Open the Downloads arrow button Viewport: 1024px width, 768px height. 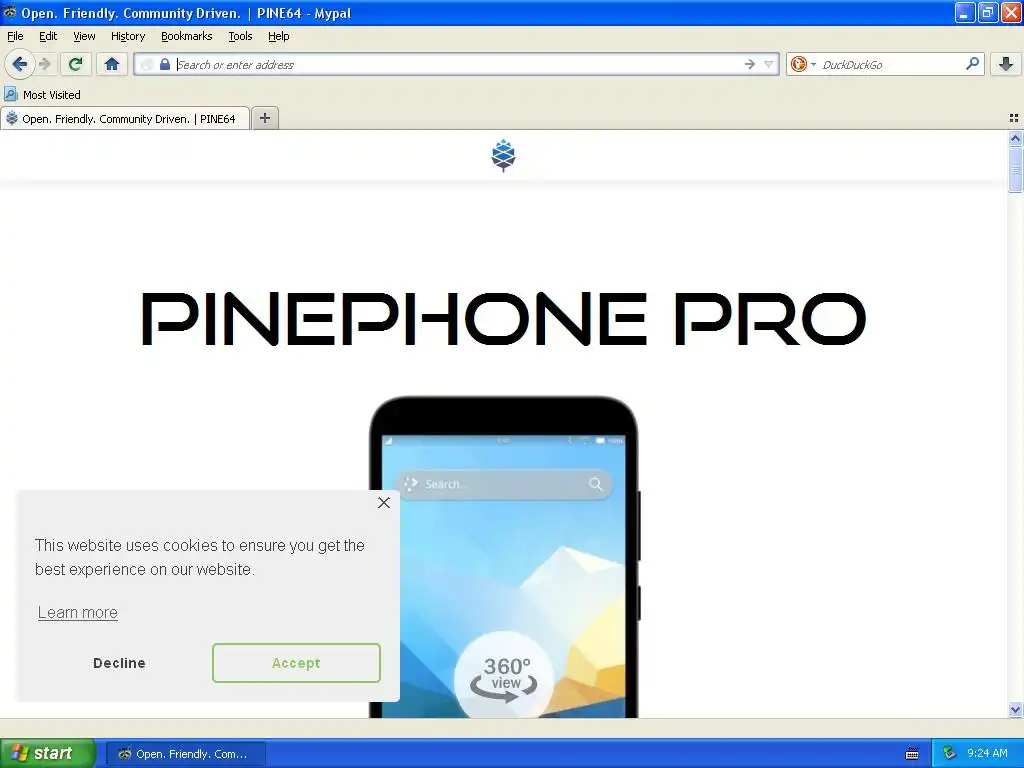[1006, 64]
